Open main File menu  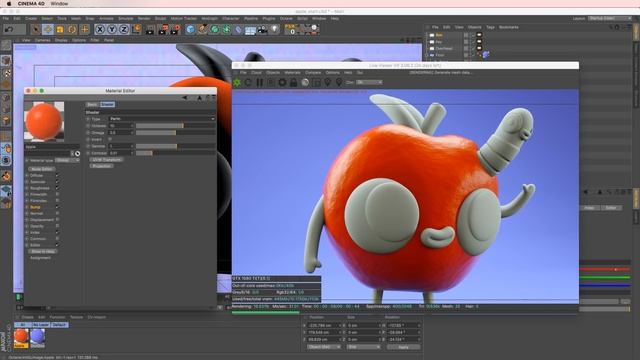coord(6,18)
